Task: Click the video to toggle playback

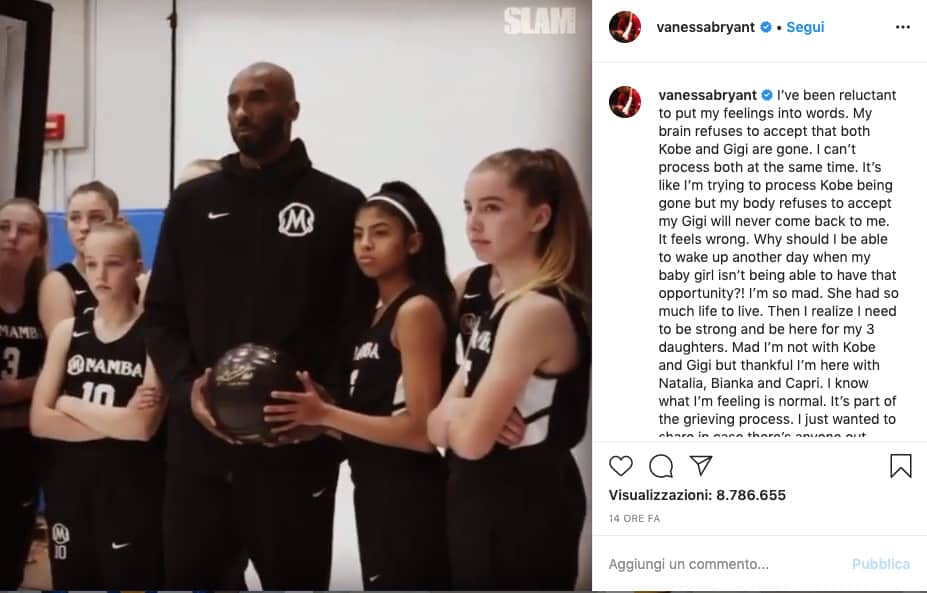Action: (296, 296)
